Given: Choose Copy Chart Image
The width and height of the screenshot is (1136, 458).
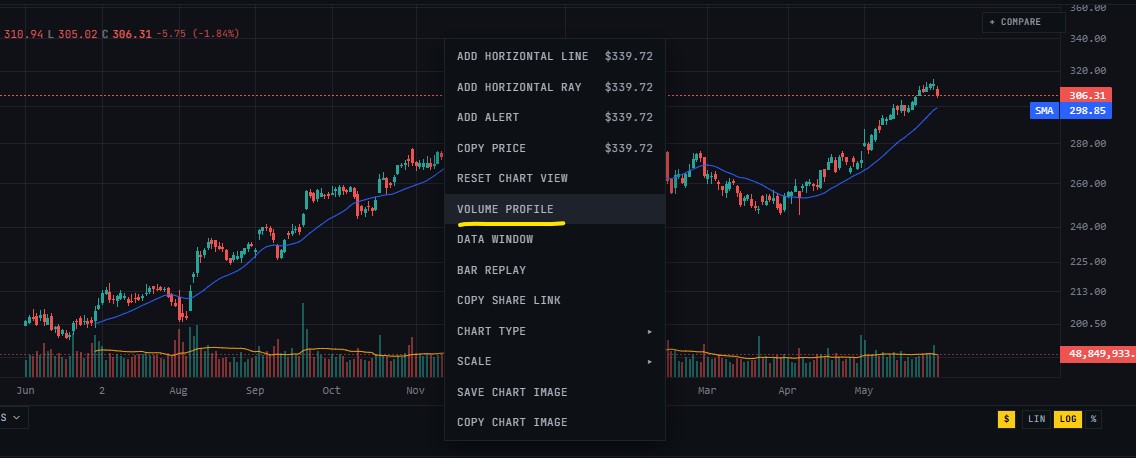Looking at the screenshot, I should click(554, 422).
